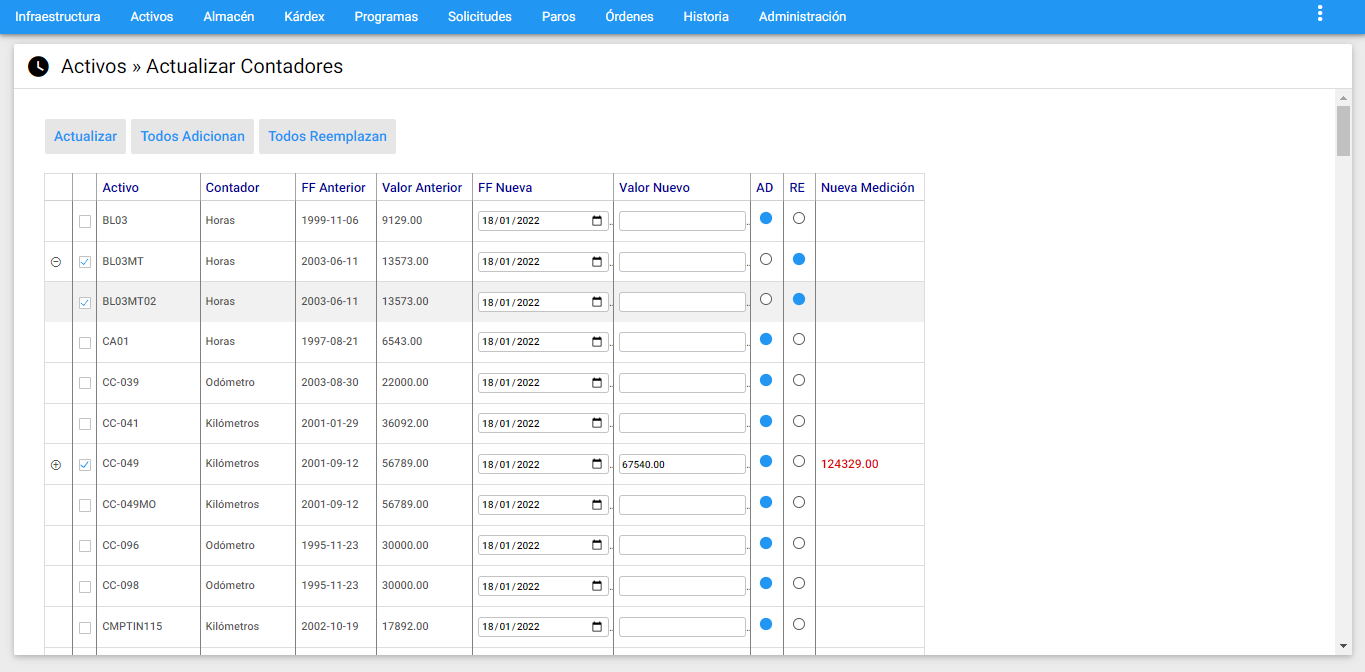This screenshot has width=1365, height=672.
Task: Click the Valor Nuevo field containing 67540.00
Action: click(x=682, y=464)
